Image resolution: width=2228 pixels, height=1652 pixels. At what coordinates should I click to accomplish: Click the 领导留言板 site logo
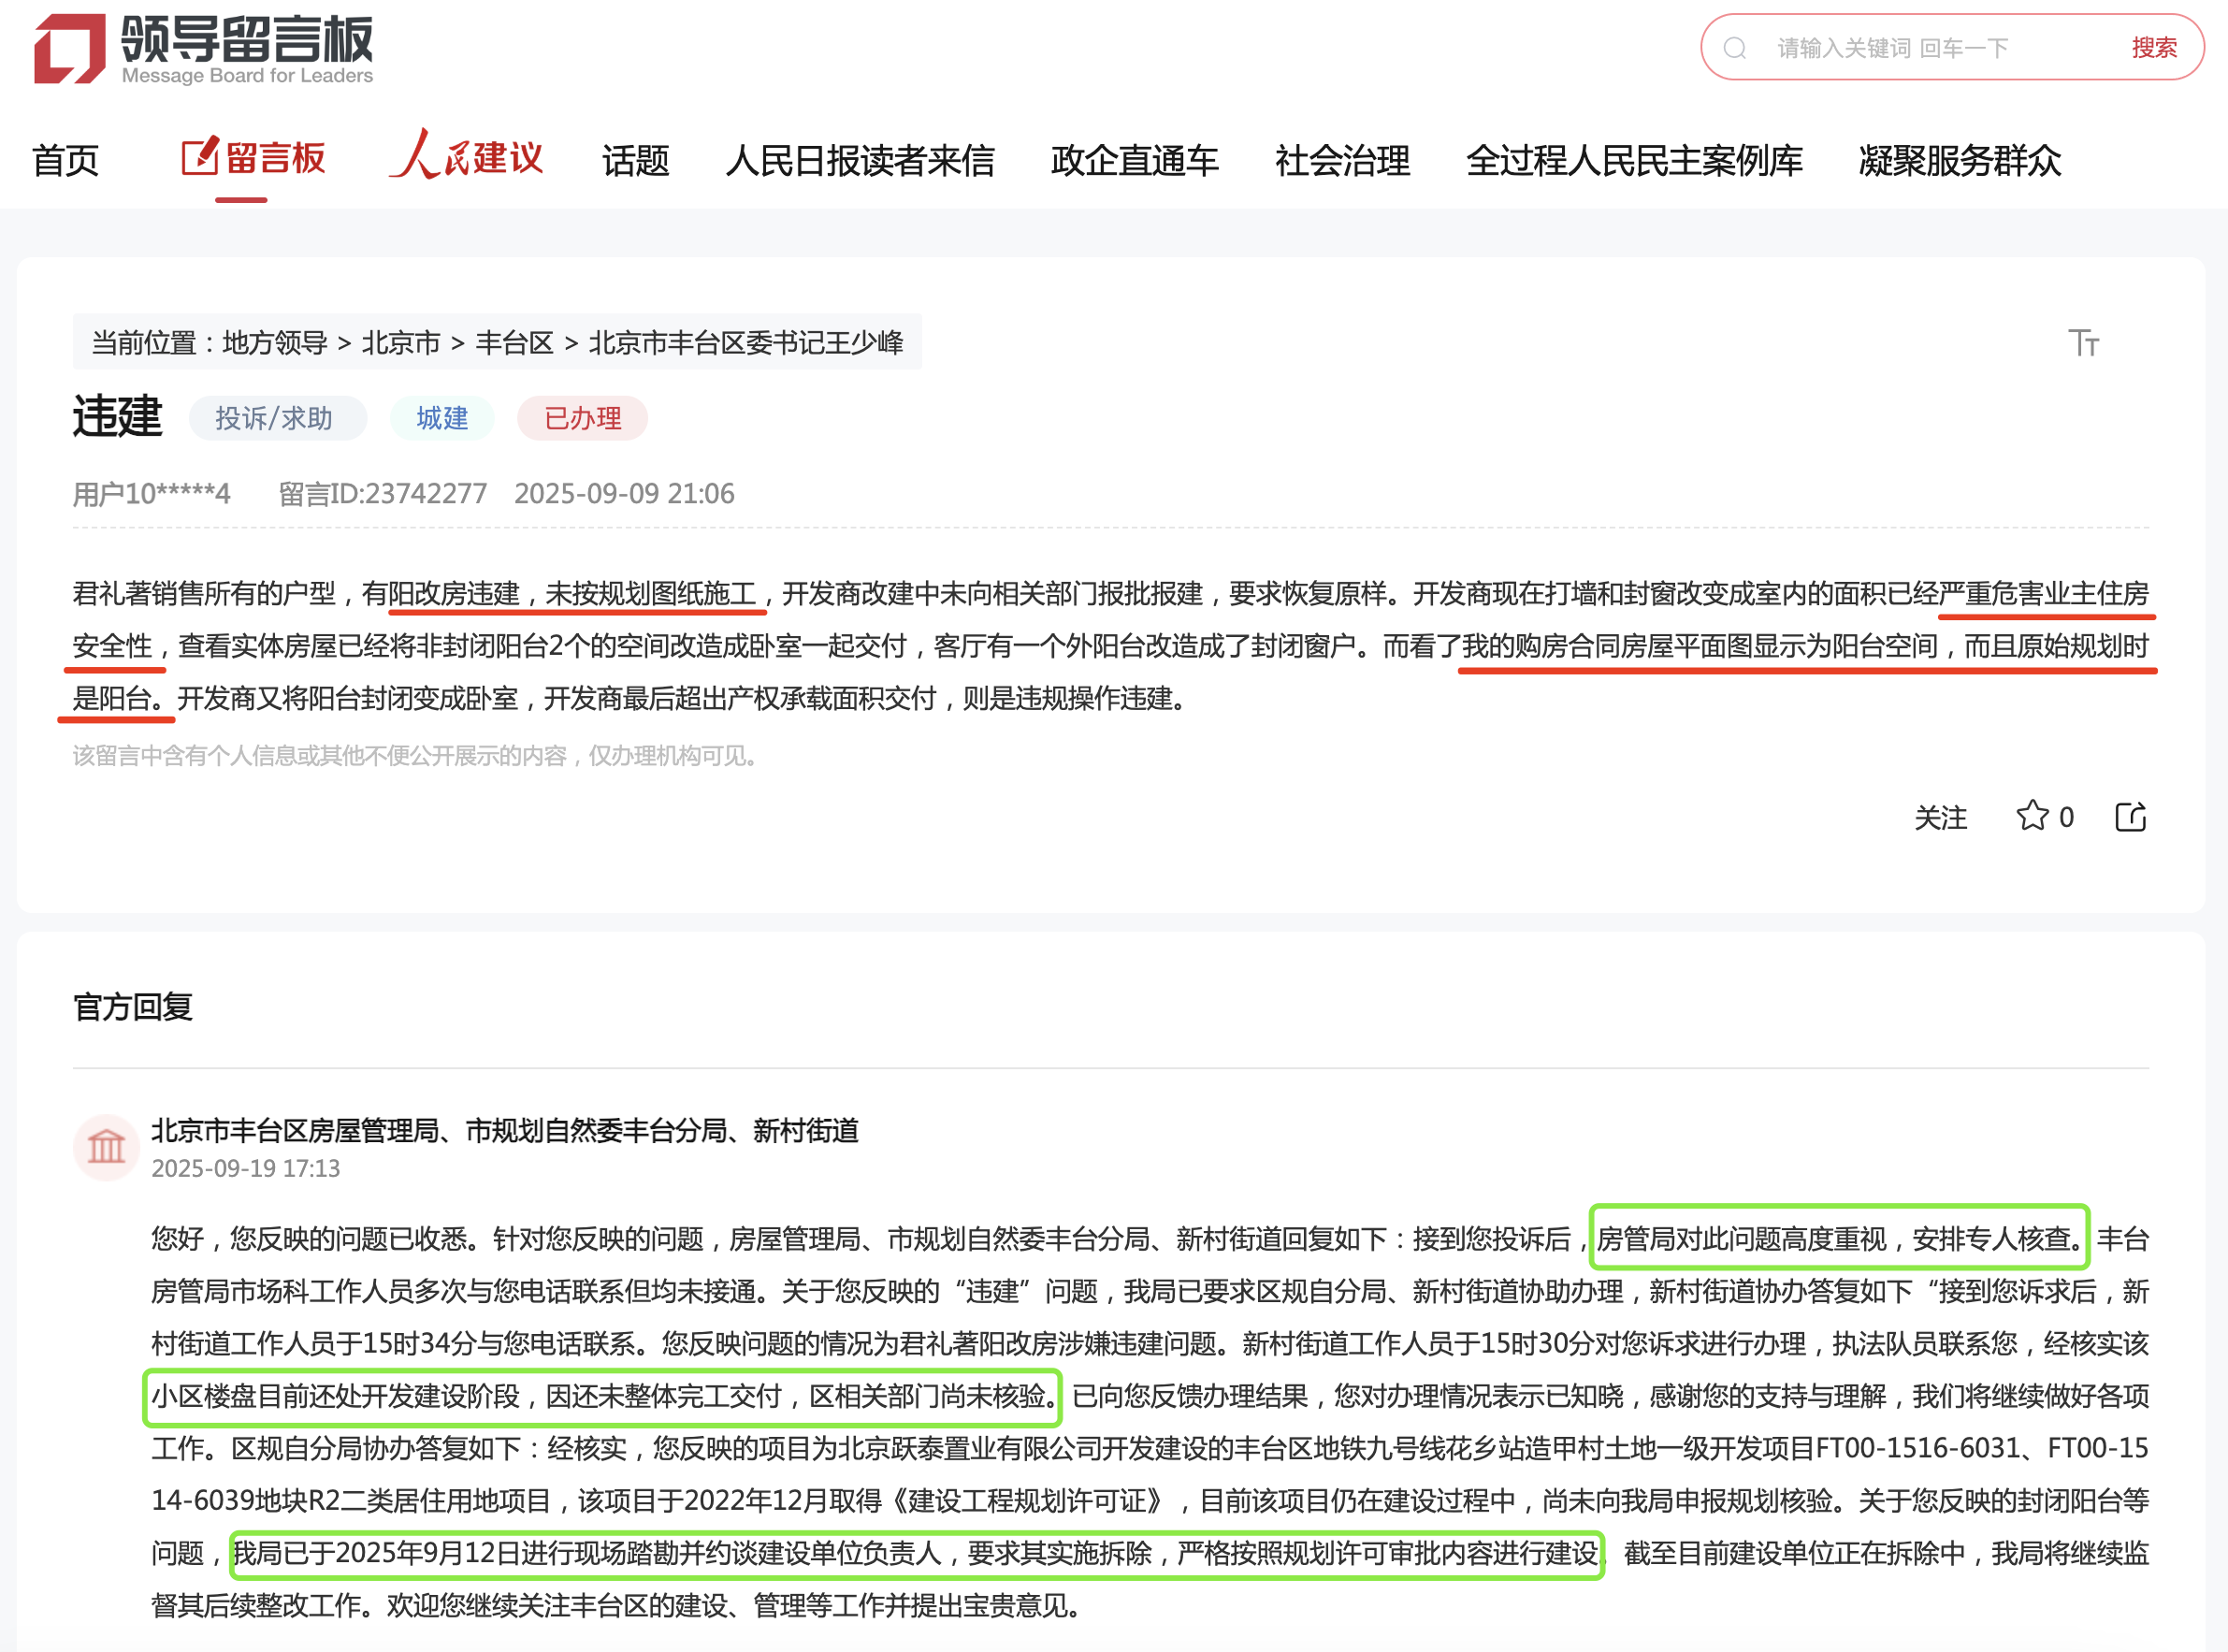[203, 48]
